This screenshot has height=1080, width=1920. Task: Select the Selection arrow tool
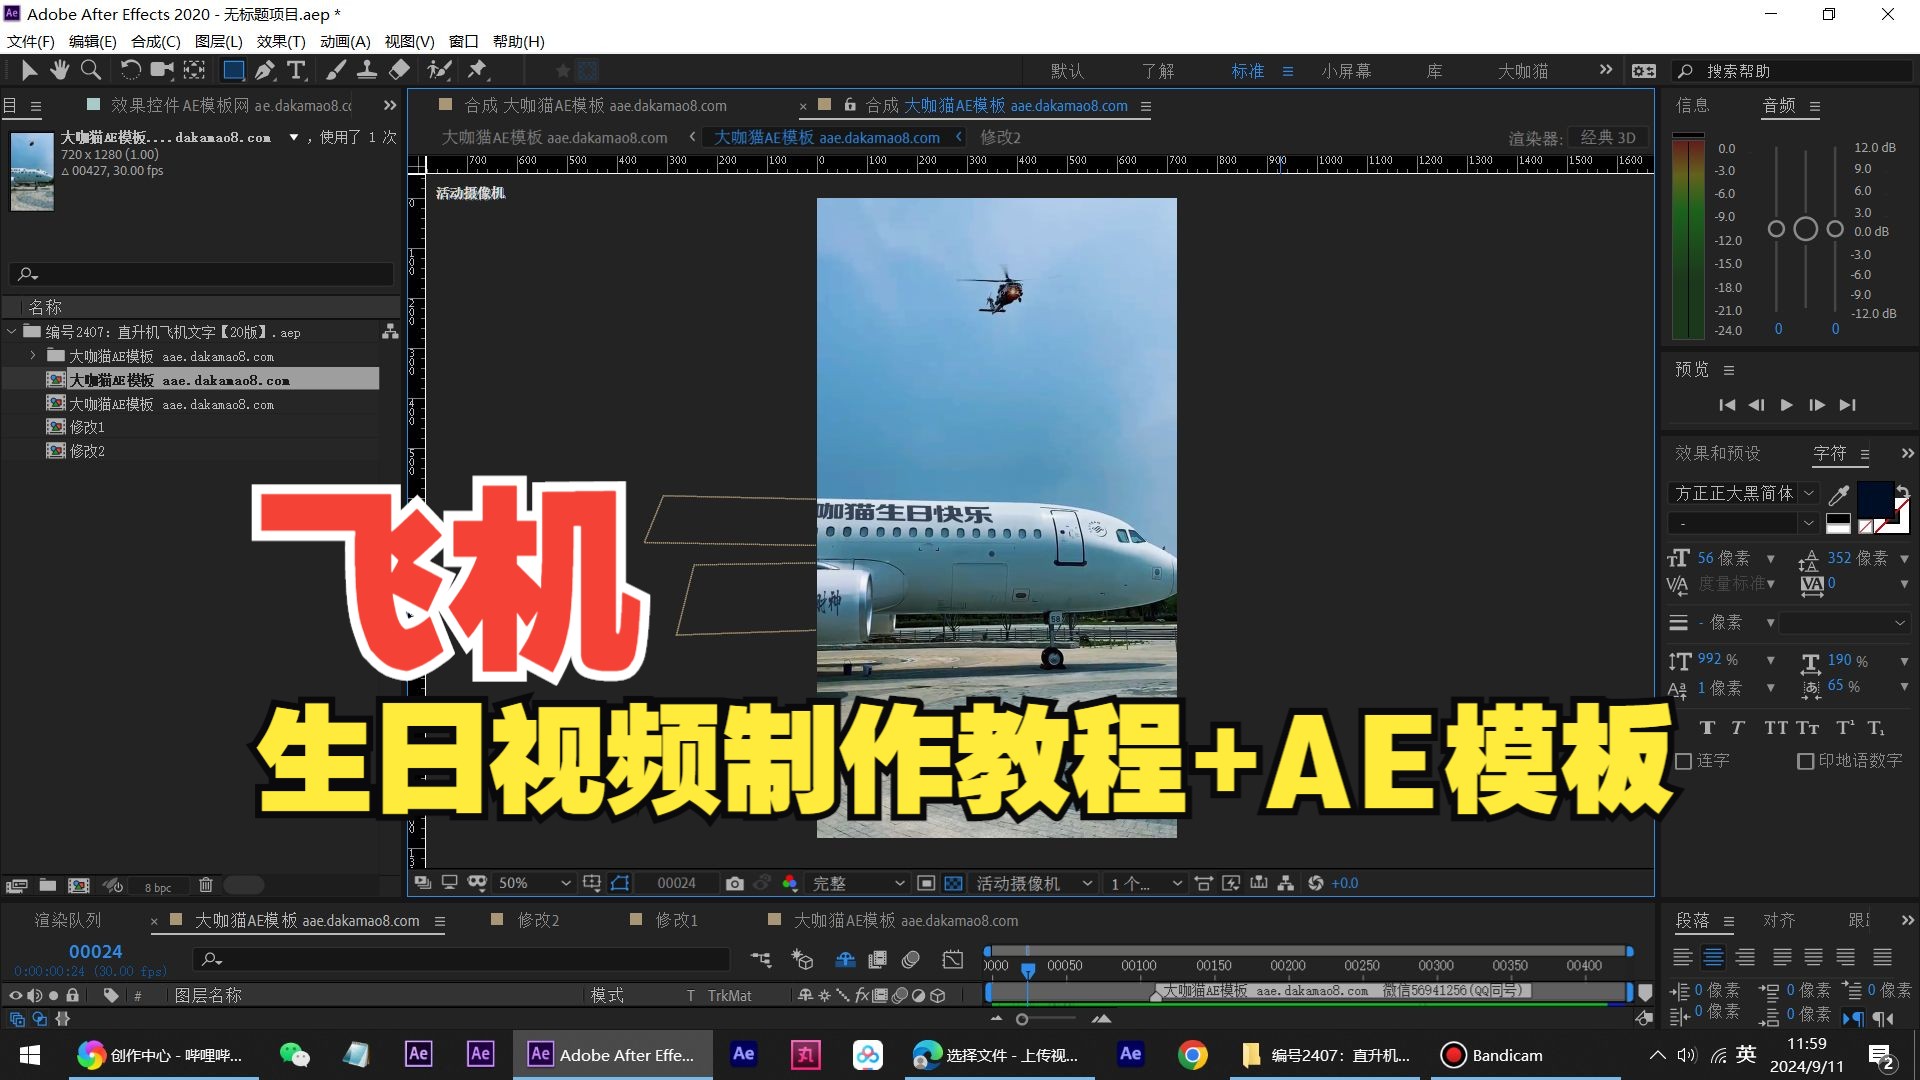29,70
